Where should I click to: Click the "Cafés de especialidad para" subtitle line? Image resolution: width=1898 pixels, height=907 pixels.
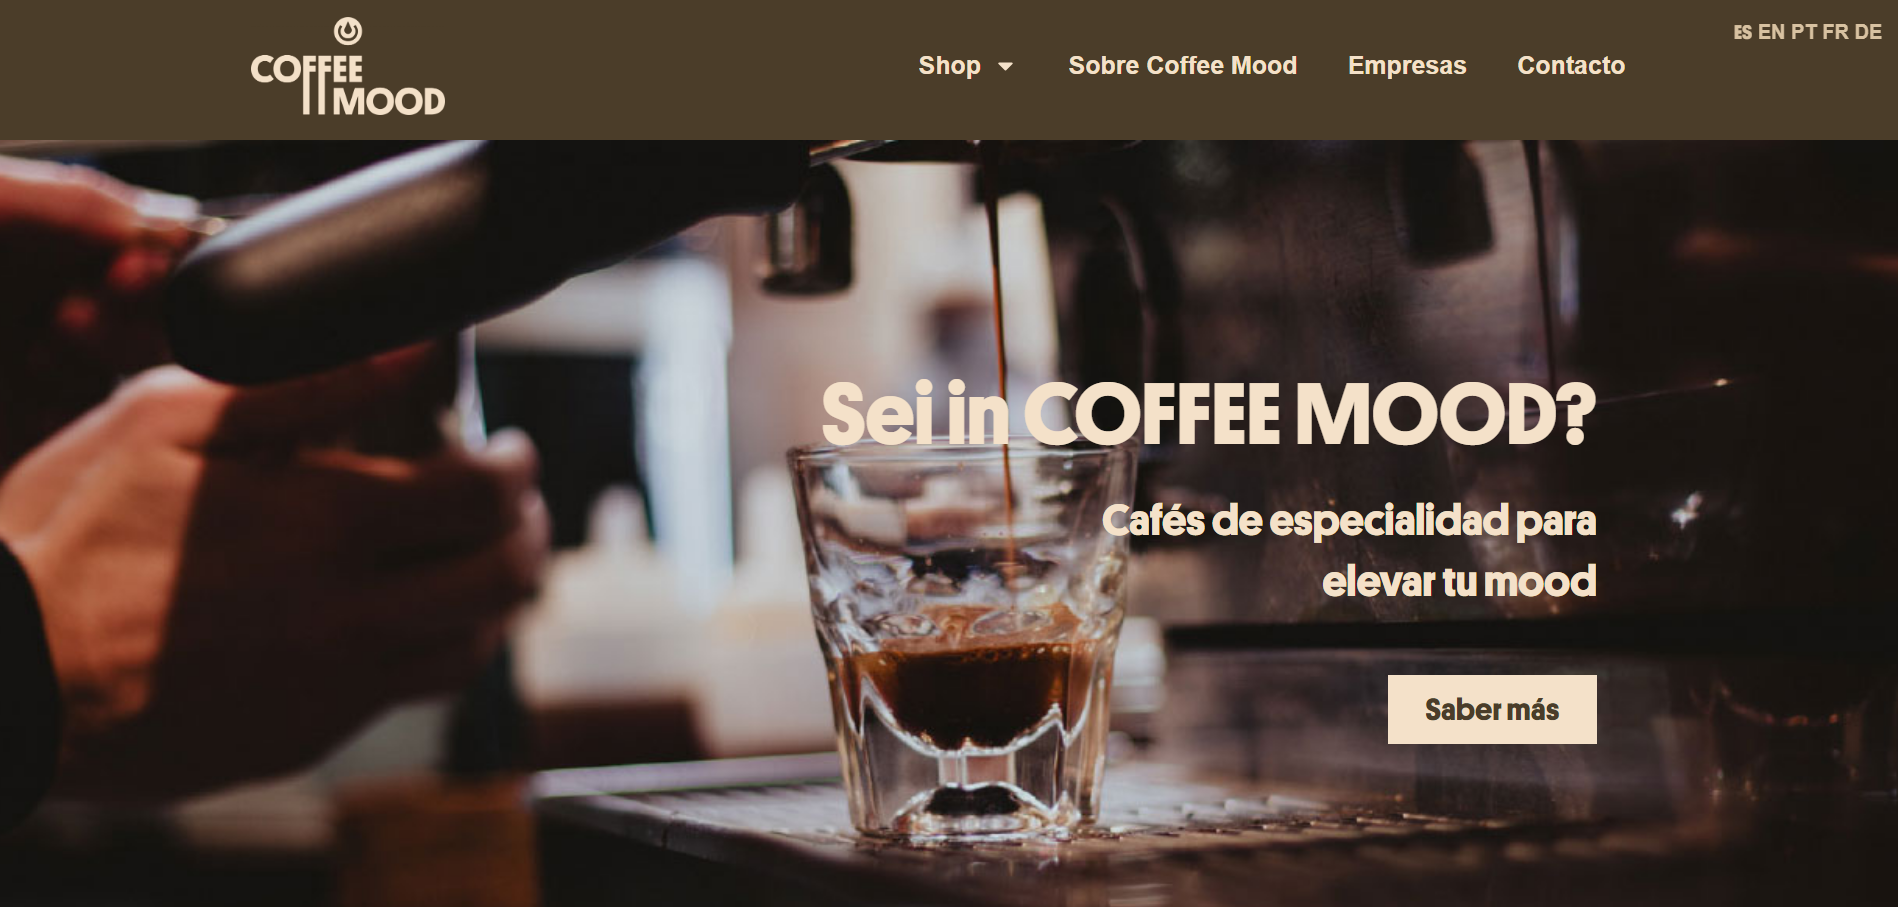[x=1348, y=521]
